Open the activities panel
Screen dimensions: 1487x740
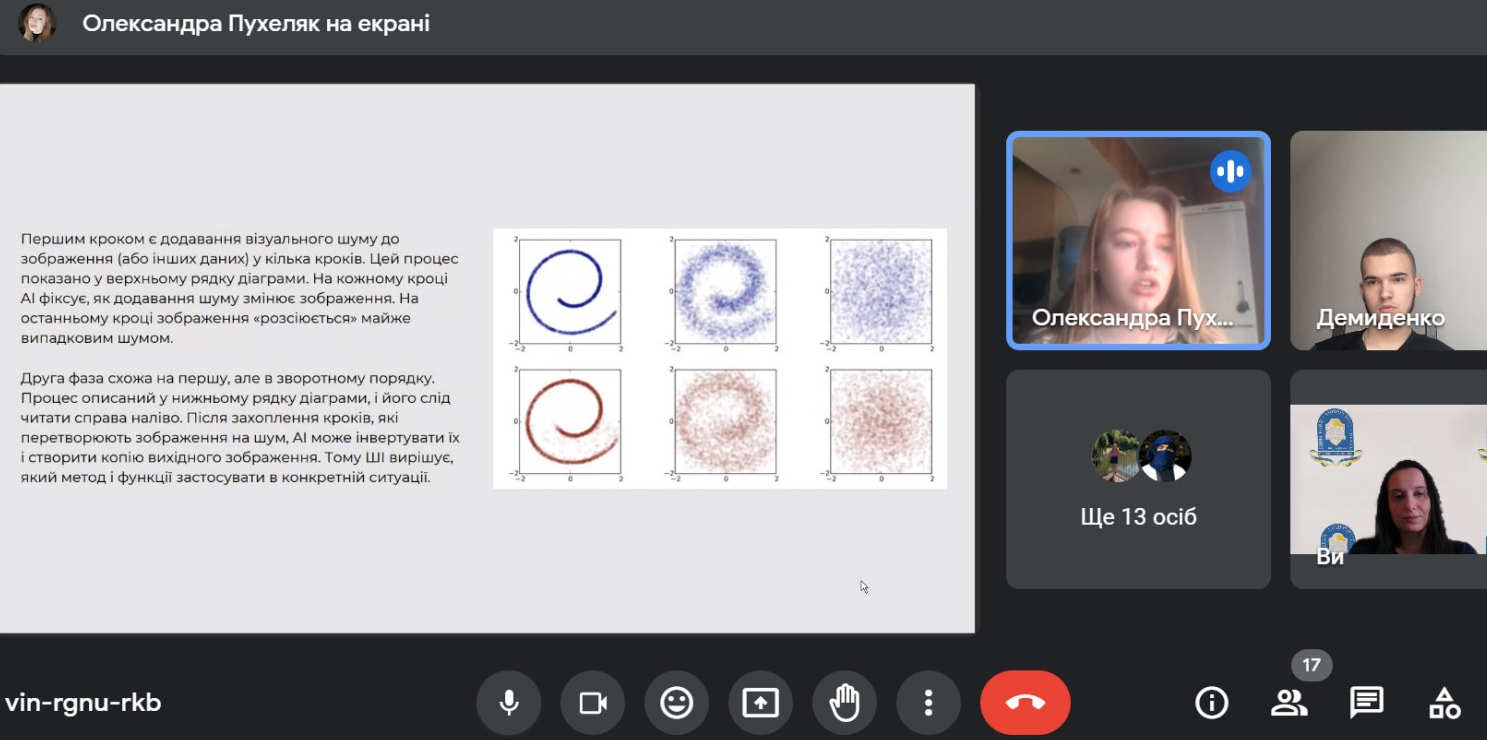[1444, 703]
